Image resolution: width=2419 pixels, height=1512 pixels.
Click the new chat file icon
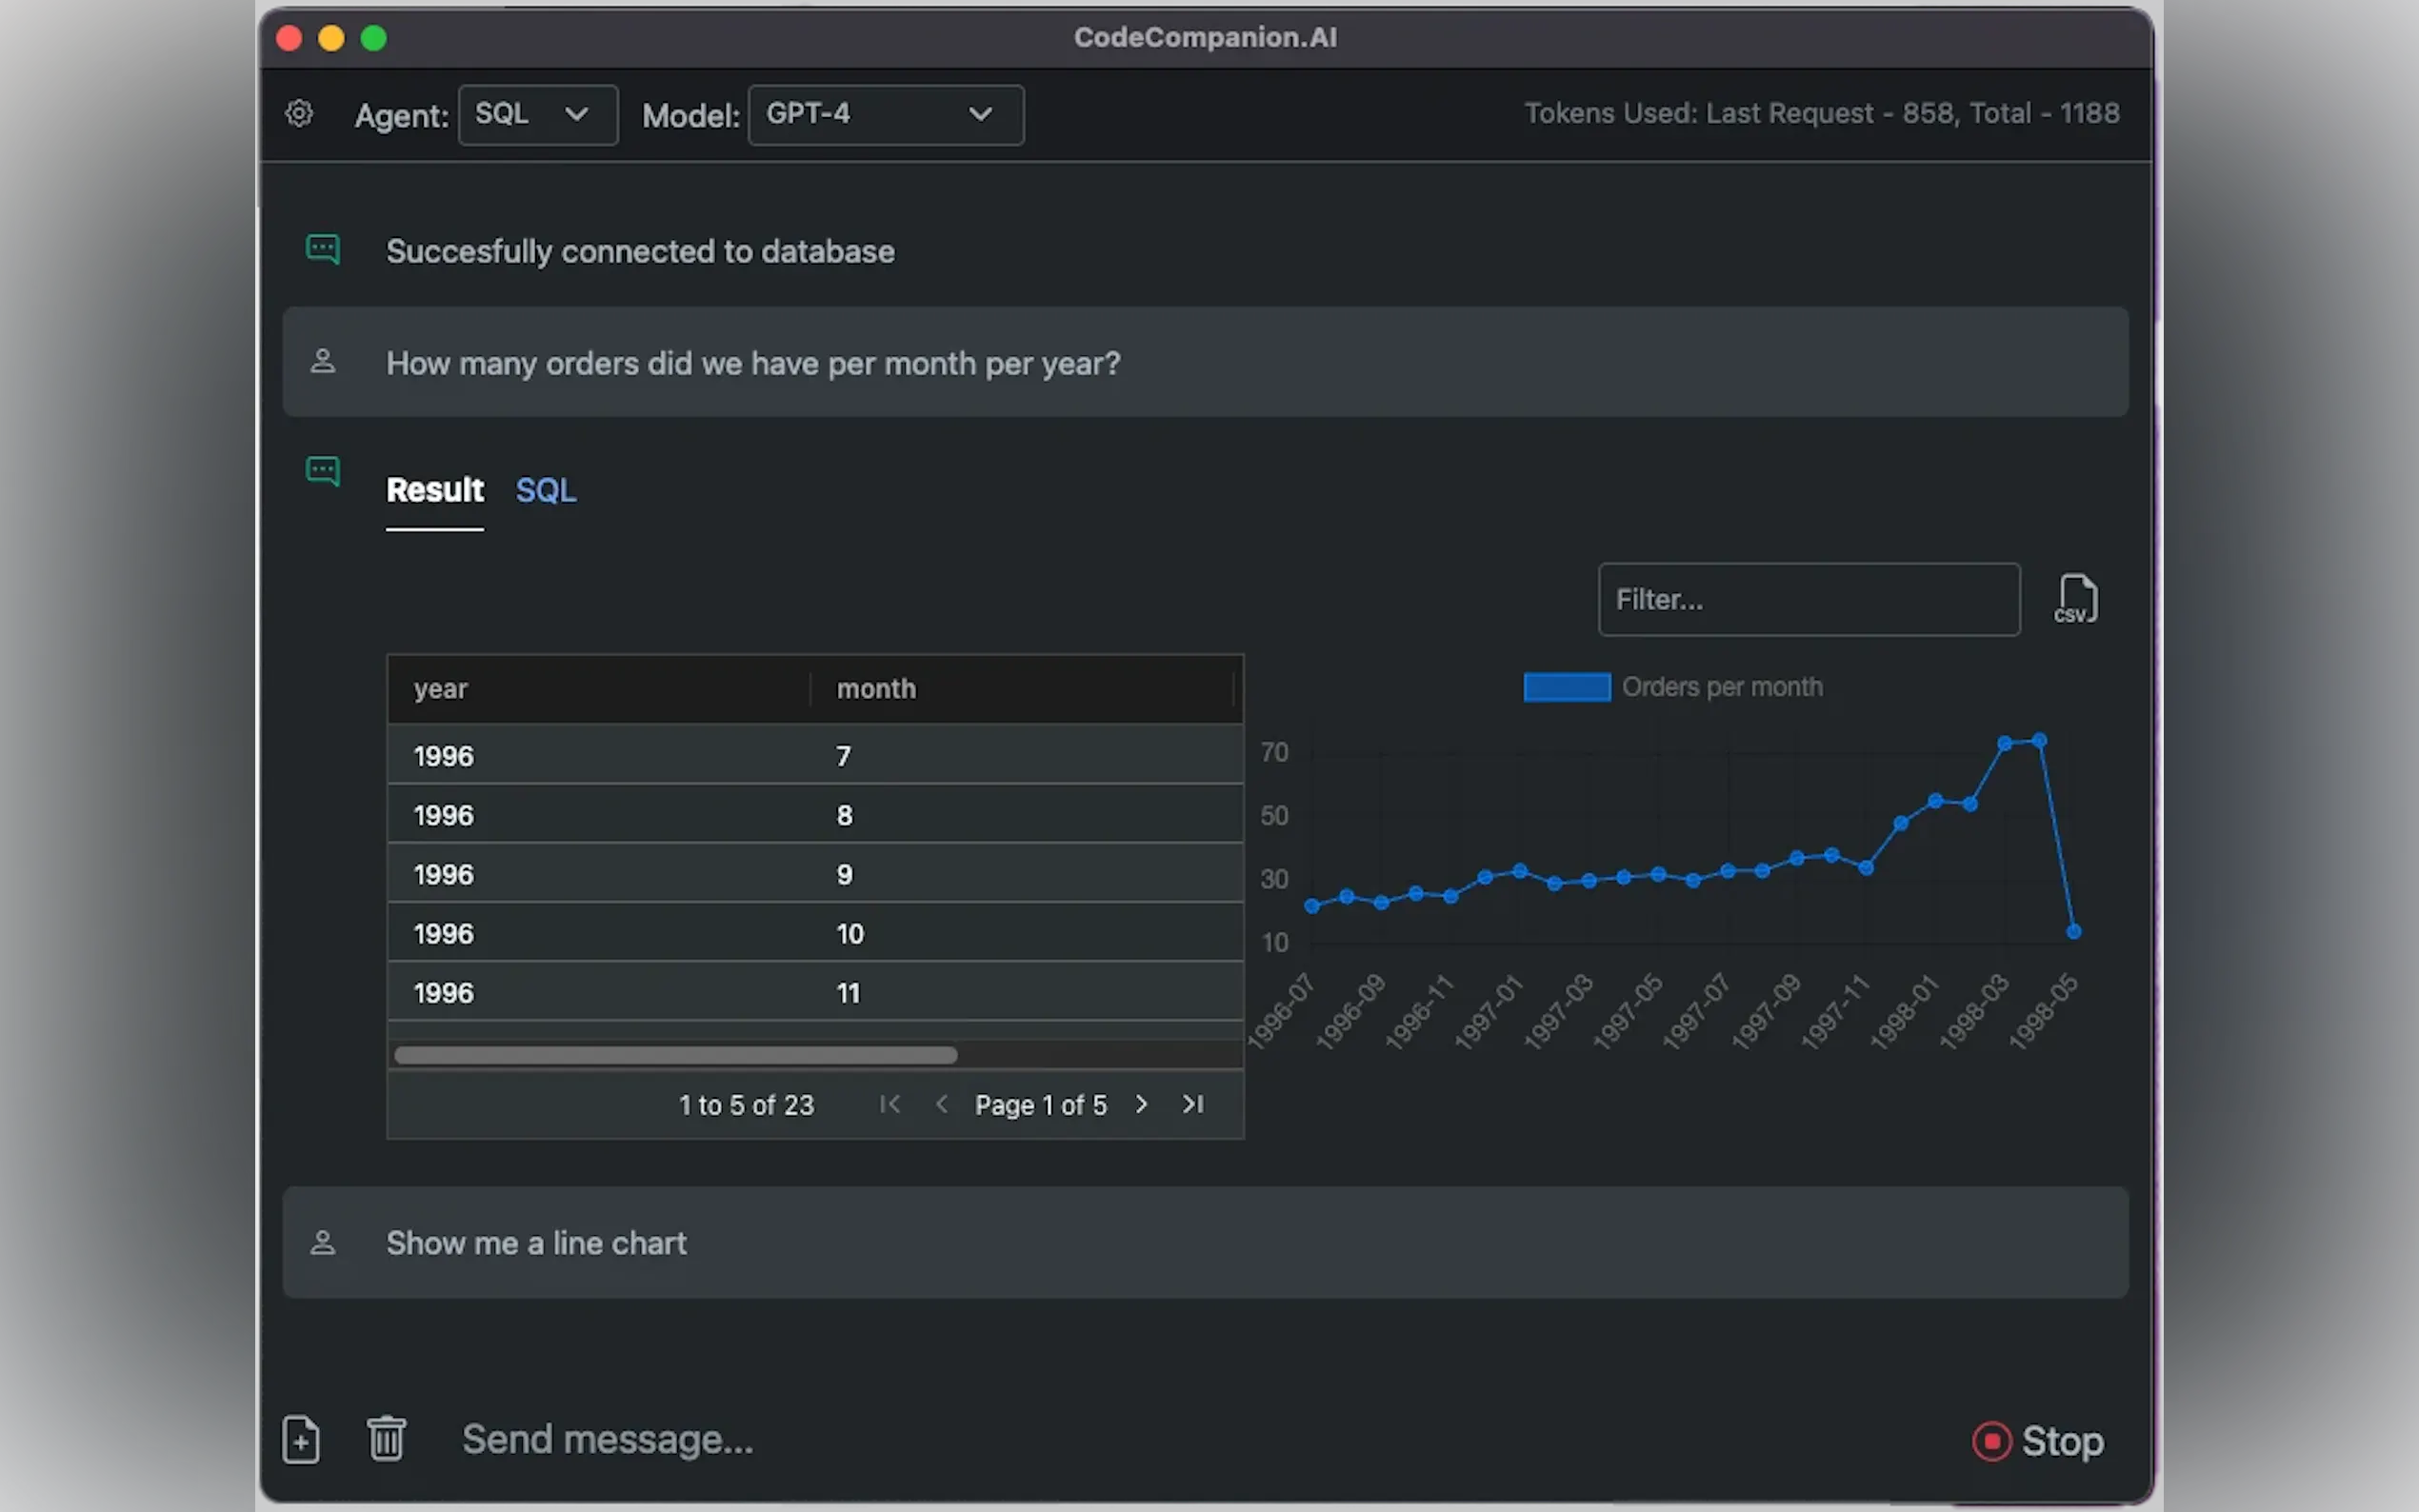click(301, 1439)
